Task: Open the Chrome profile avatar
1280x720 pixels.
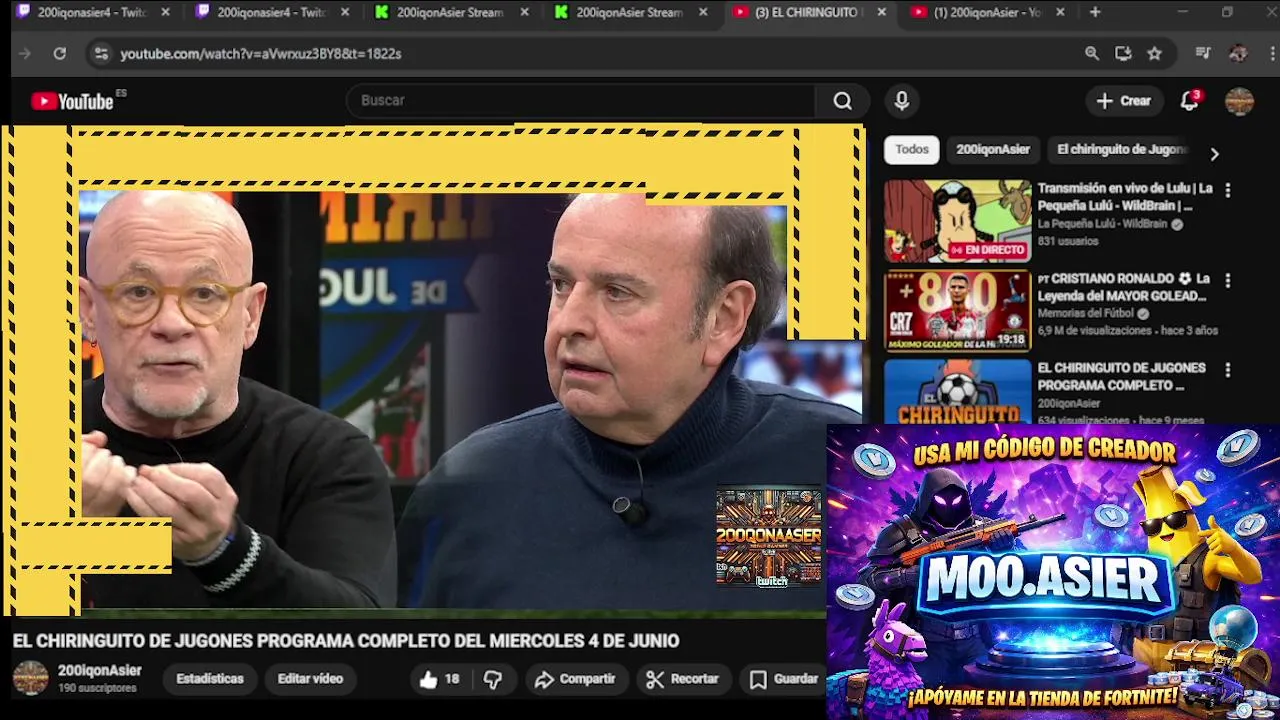Action: point(1238,54)
